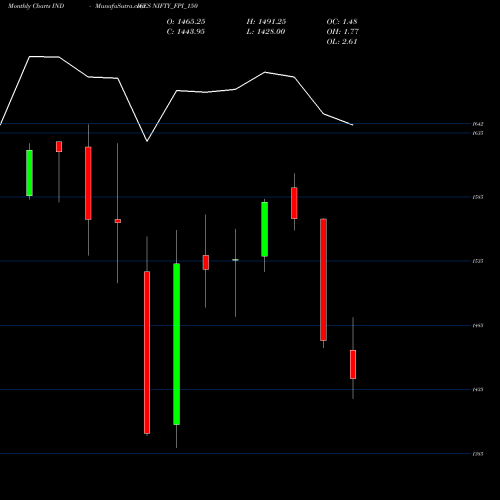Screen dimensions: 500x500
Task: Click the 'OL: 2.61' reading
Action: pos(342,42)
